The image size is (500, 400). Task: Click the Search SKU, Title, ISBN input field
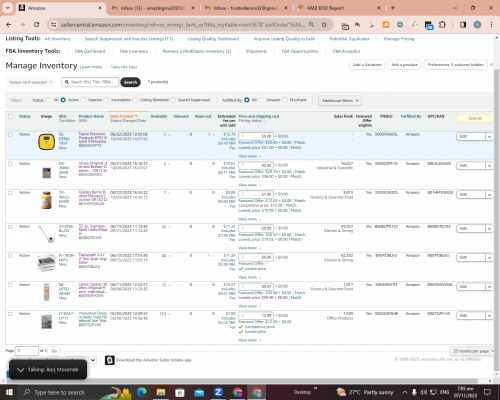[x=90, y=82]
